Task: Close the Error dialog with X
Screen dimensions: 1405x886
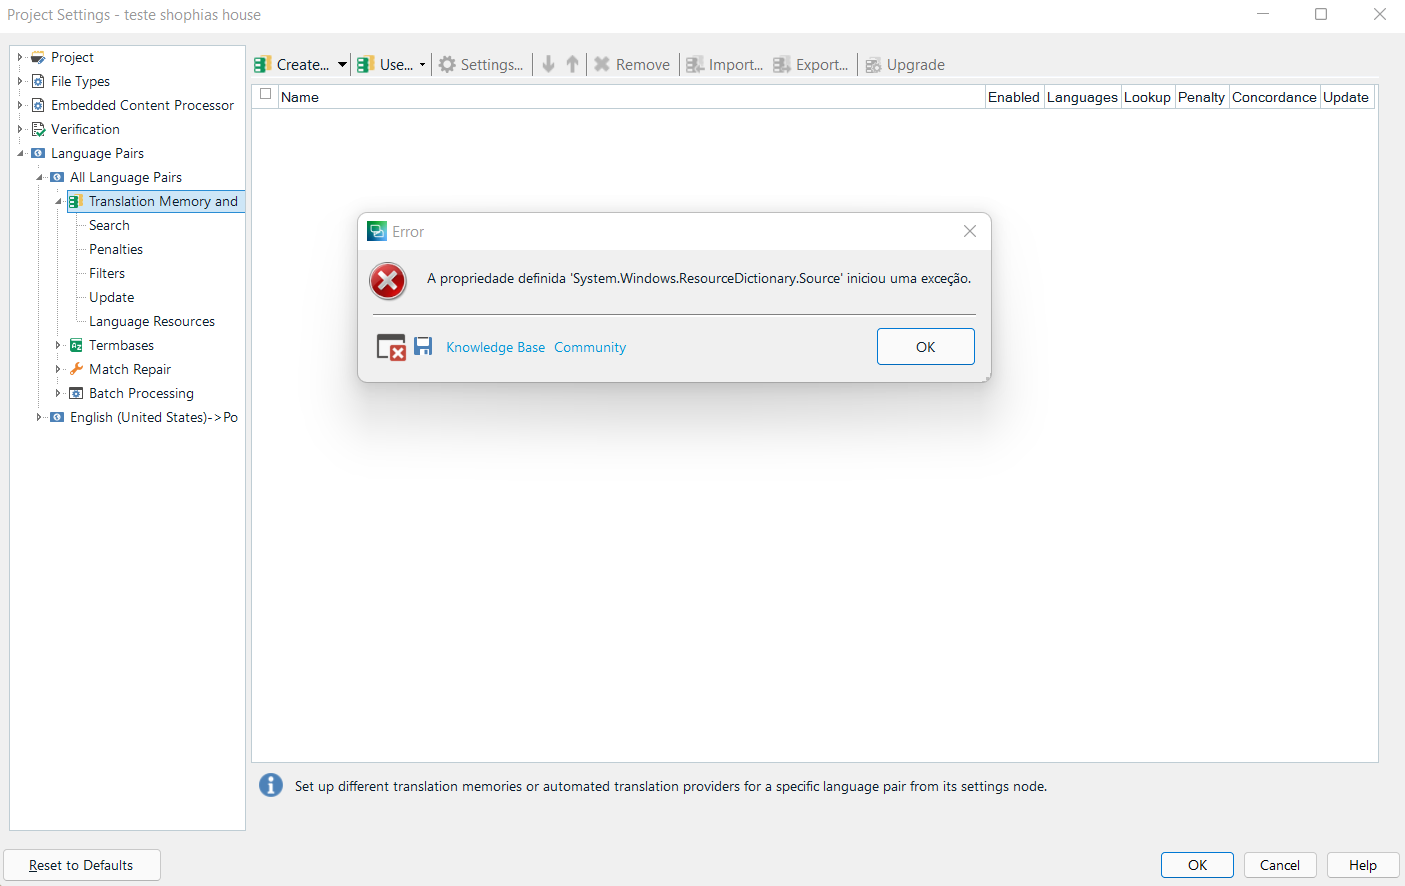Action: (970, 231)
